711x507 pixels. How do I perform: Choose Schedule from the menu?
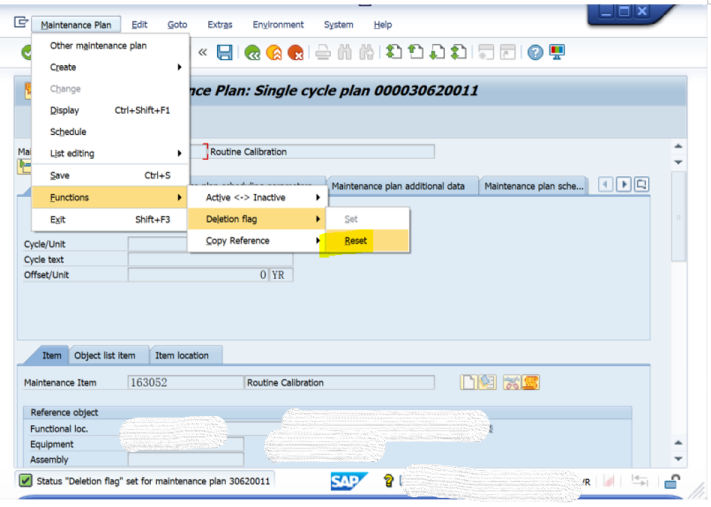pos(110,132)
